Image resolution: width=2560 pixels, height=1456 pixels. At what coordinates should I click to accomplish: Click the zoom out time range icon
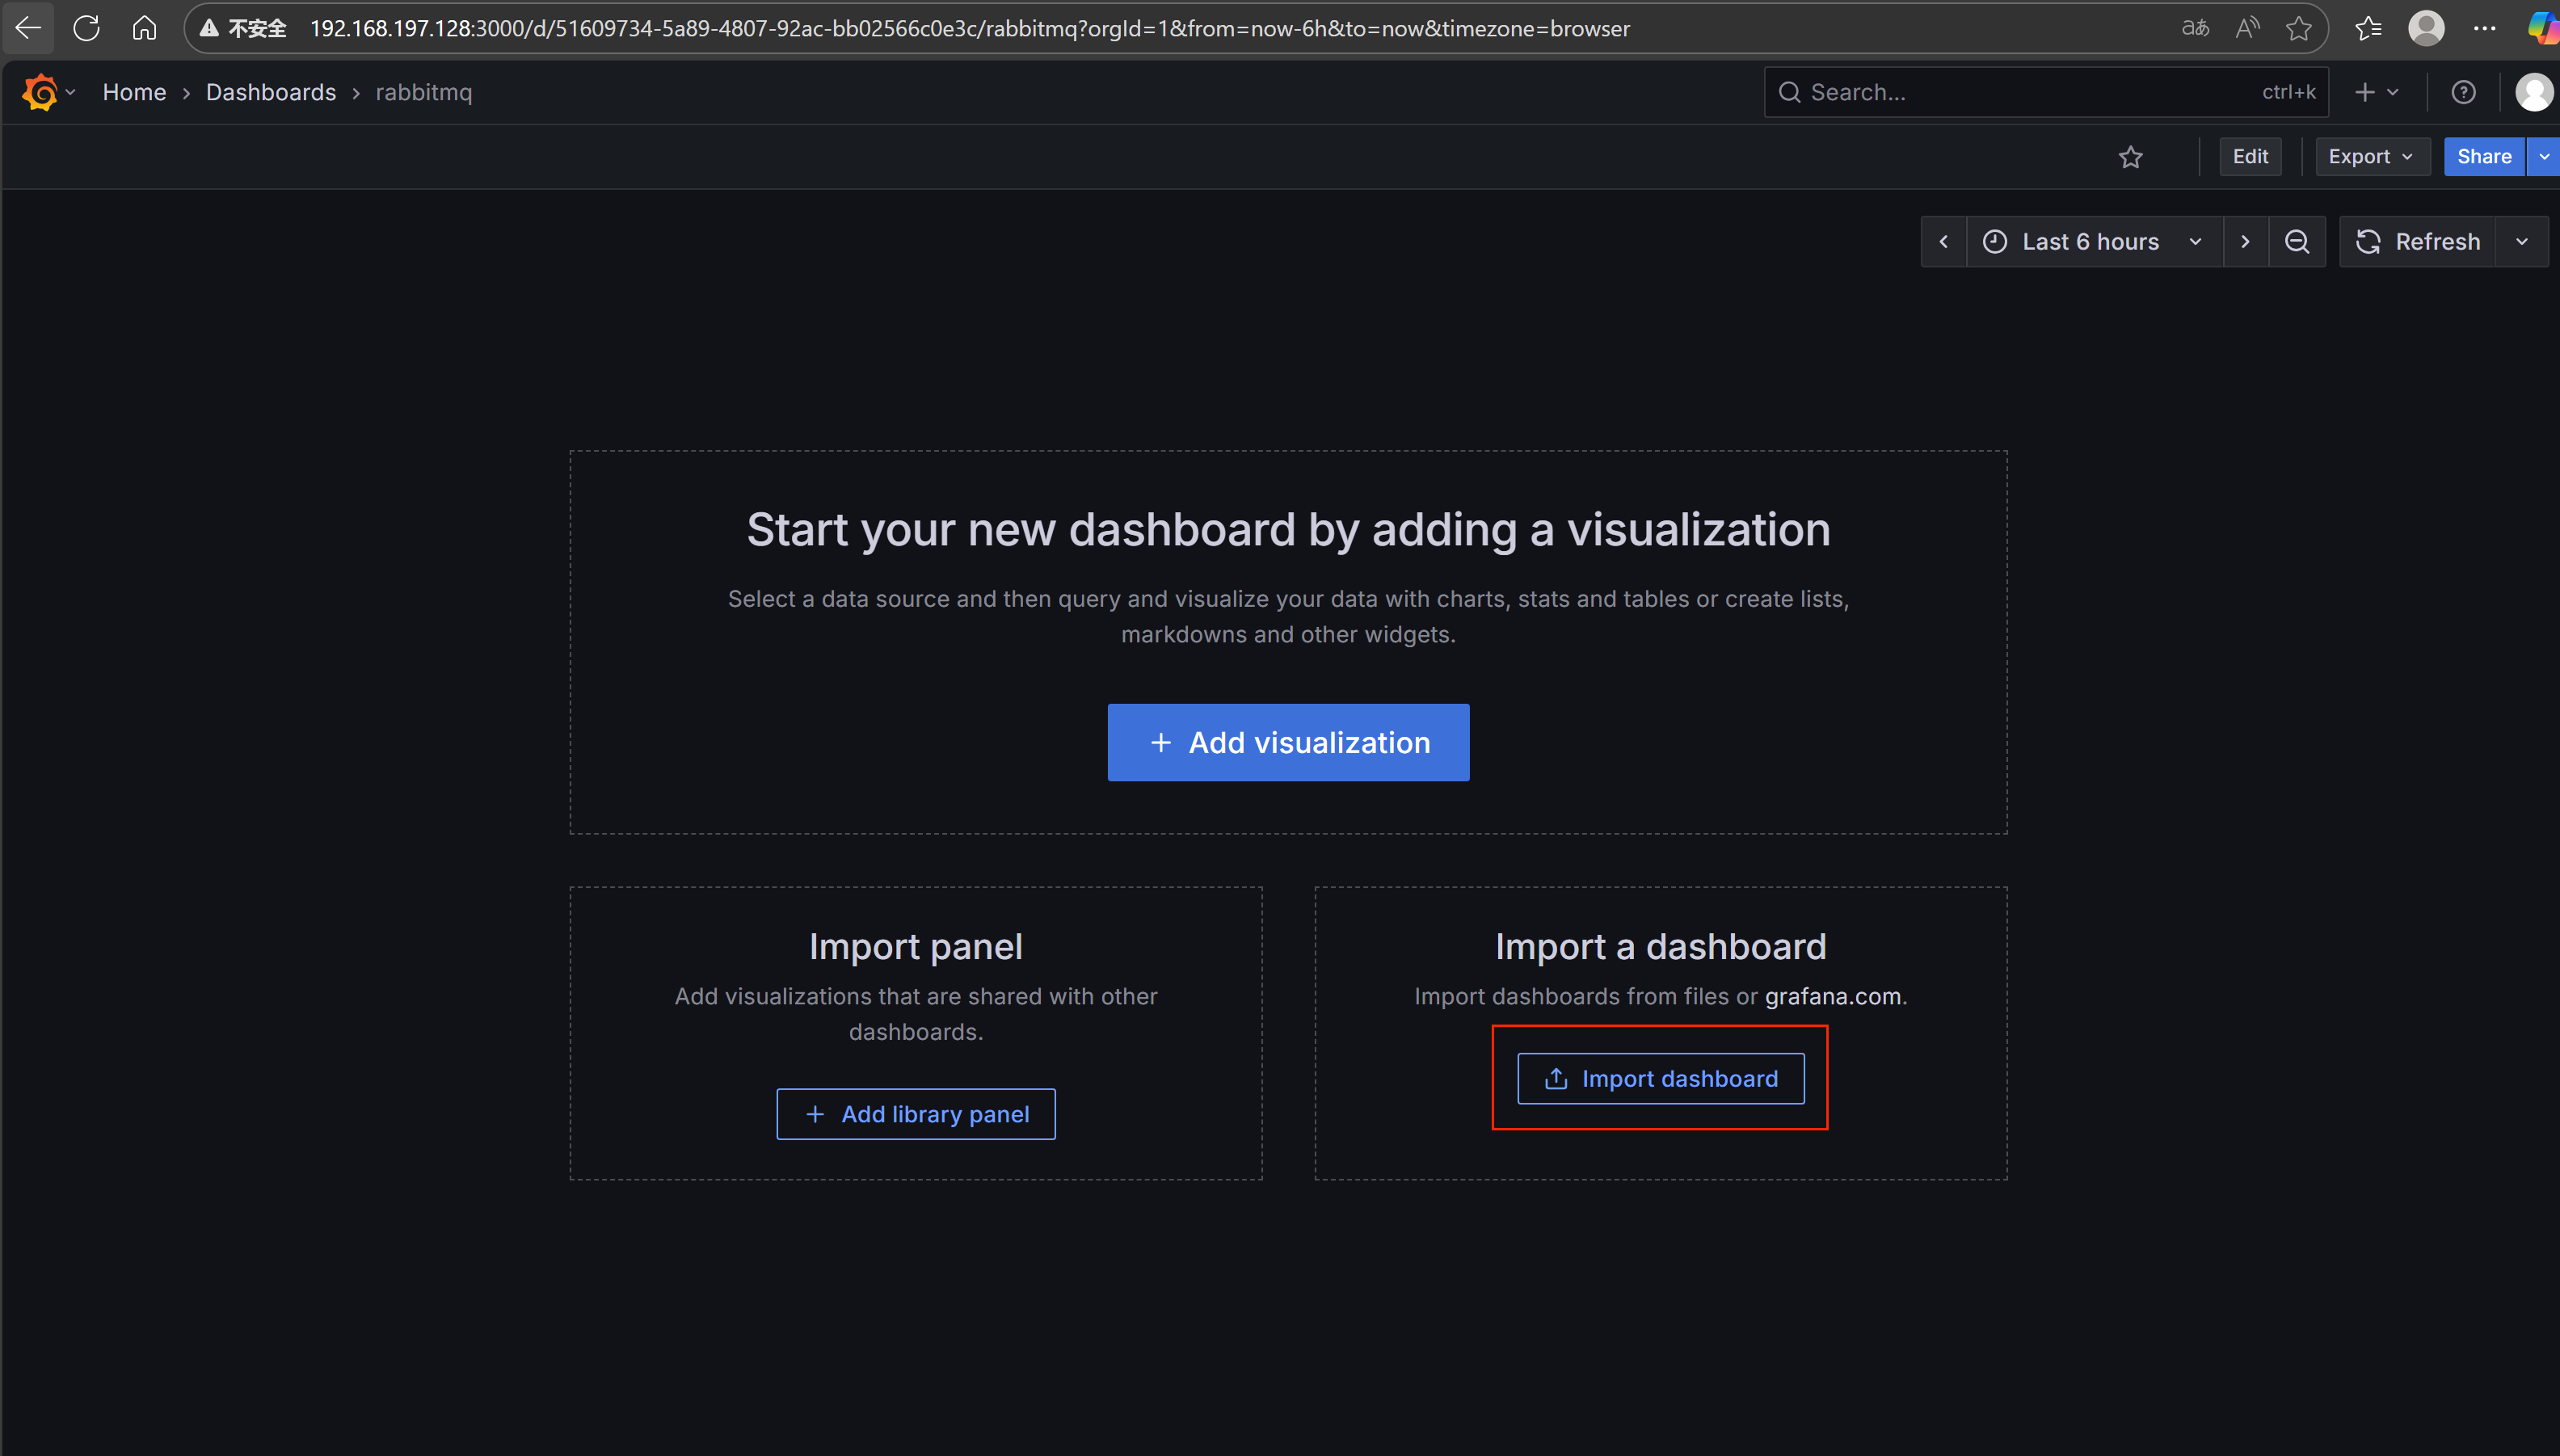point(2297,242)
